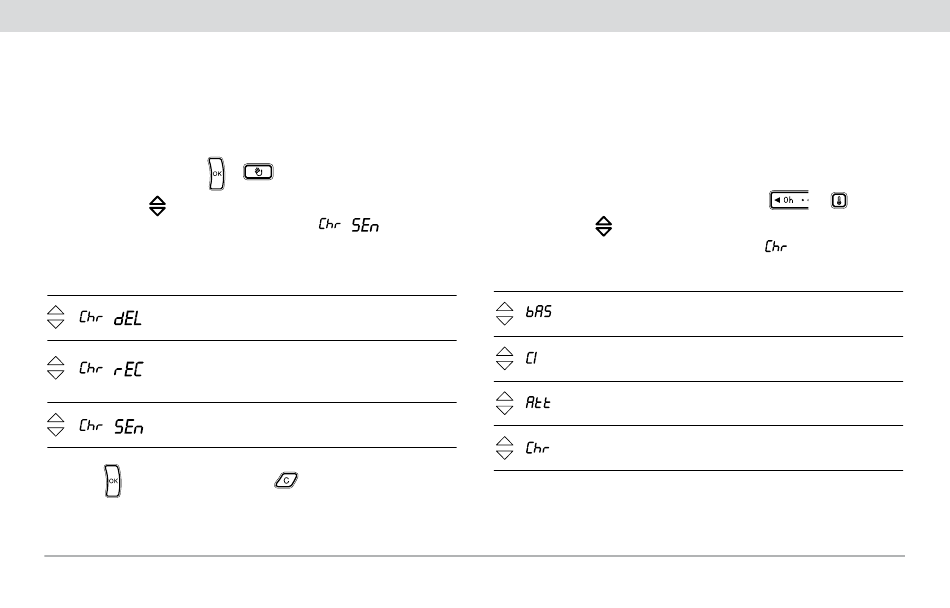Select the 'bAS' display code
Image resolution: width=950 pixels, height=608 pixels.
click(539, 313)
